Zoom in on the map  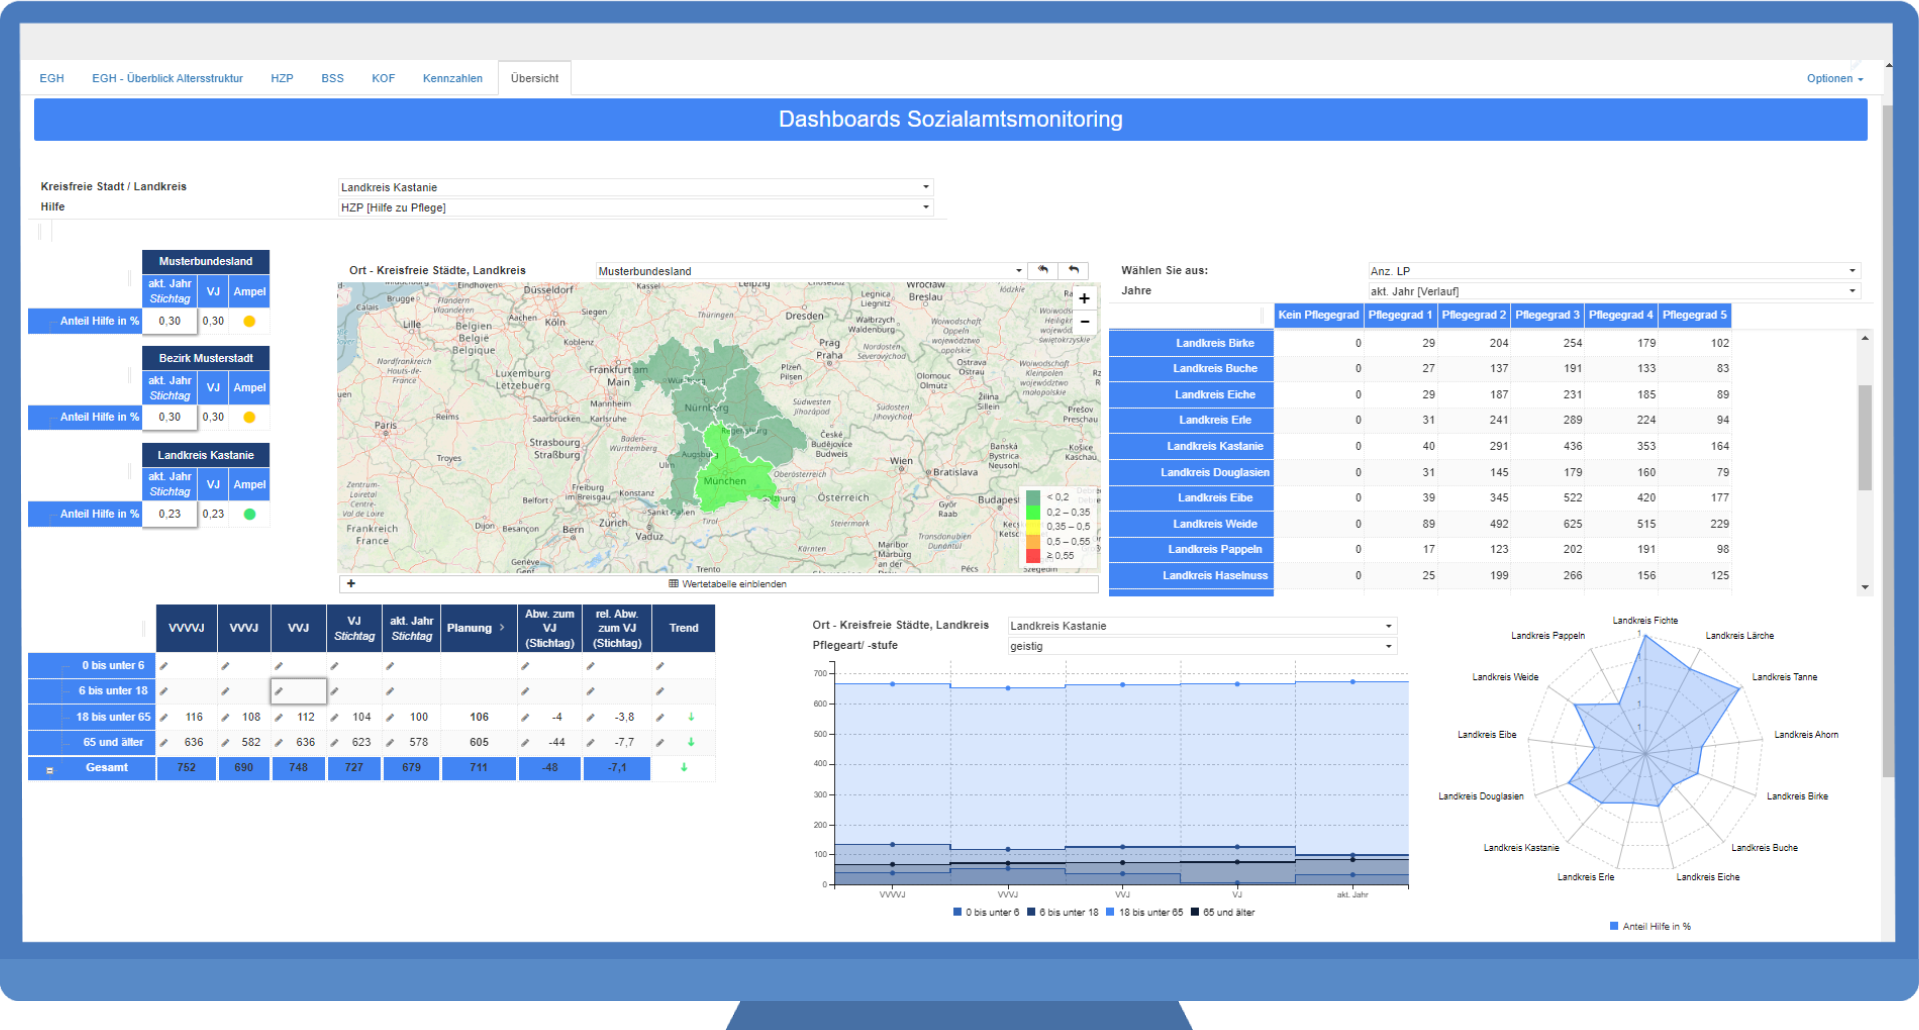pos(1084,298)
